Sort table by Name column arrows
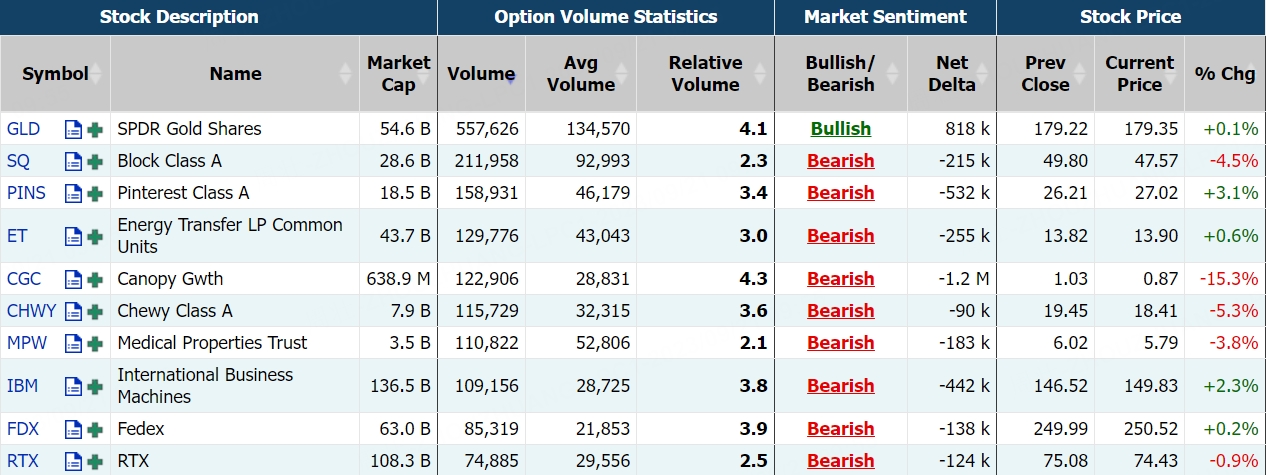This screenshot has width=1266, height=475. pyautogui.click(x=346, y=74)
